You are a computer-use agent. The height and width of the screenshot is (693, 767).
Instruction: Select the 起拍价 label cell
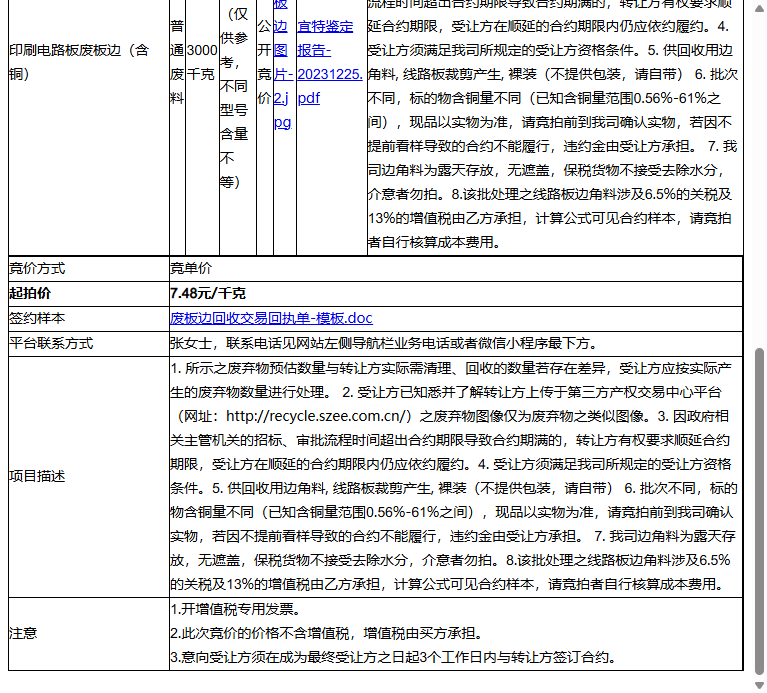coord(89,293)
